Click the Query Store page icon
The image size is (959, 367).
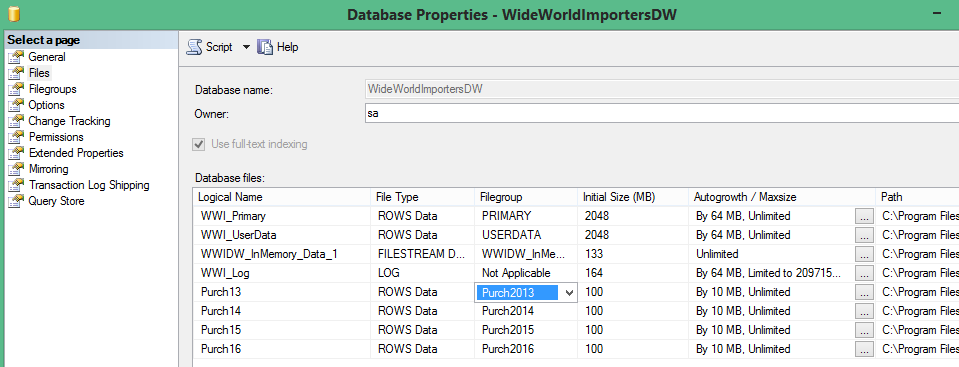(16, 201)
